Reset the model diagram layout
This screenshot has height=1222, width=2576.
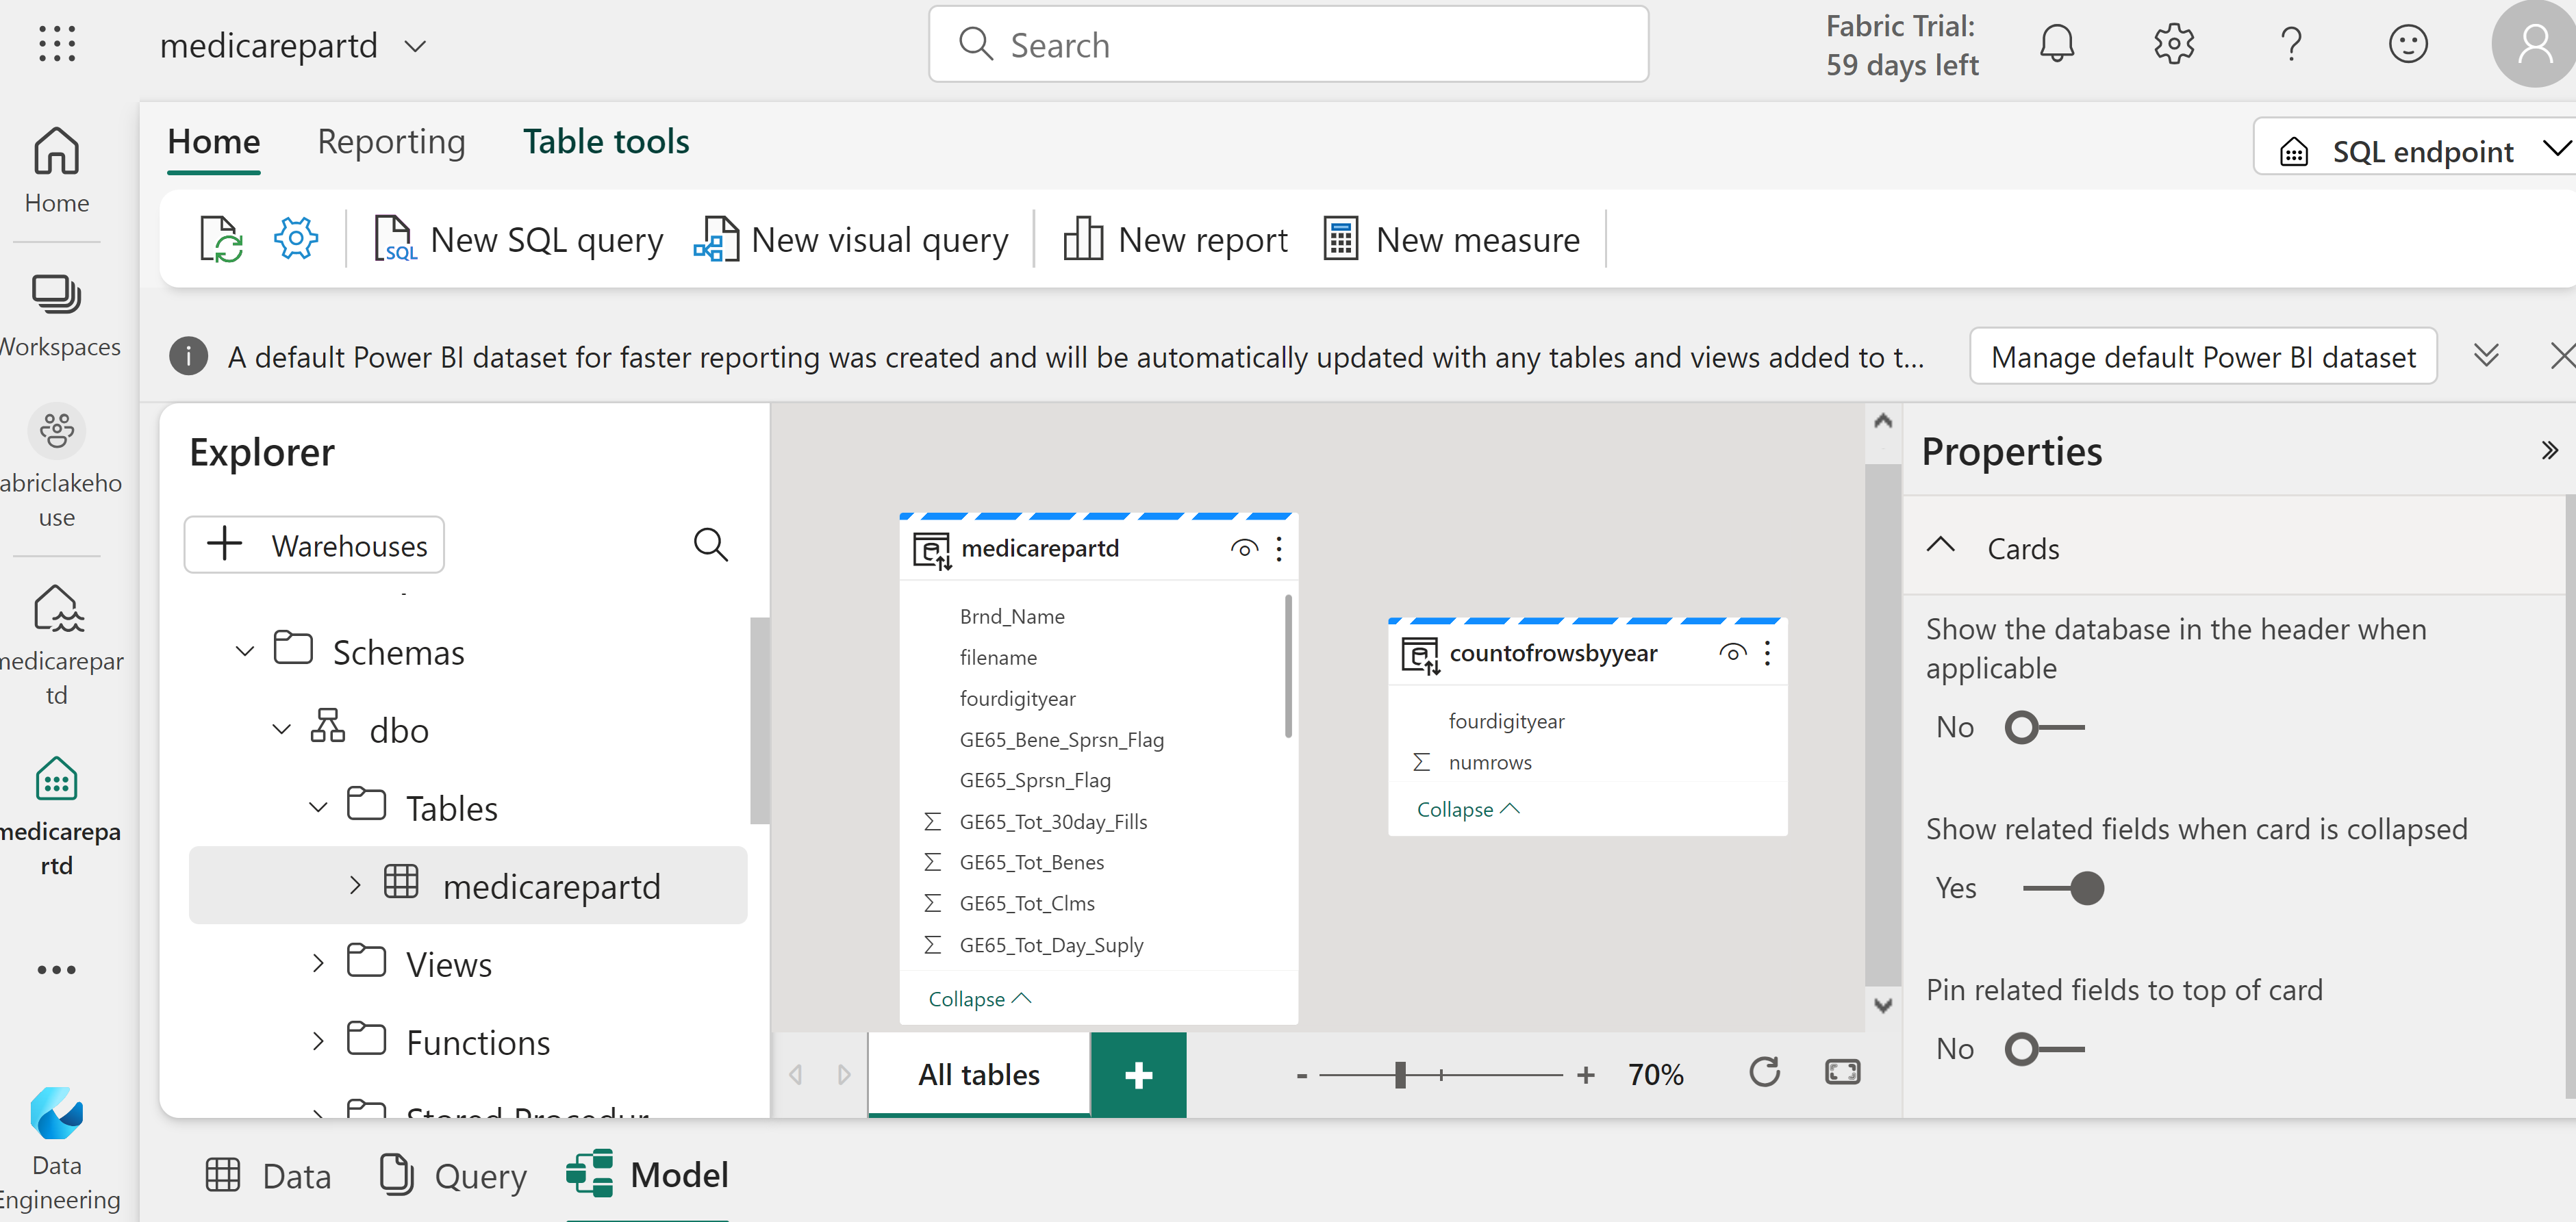[x=1765, y=1073]
